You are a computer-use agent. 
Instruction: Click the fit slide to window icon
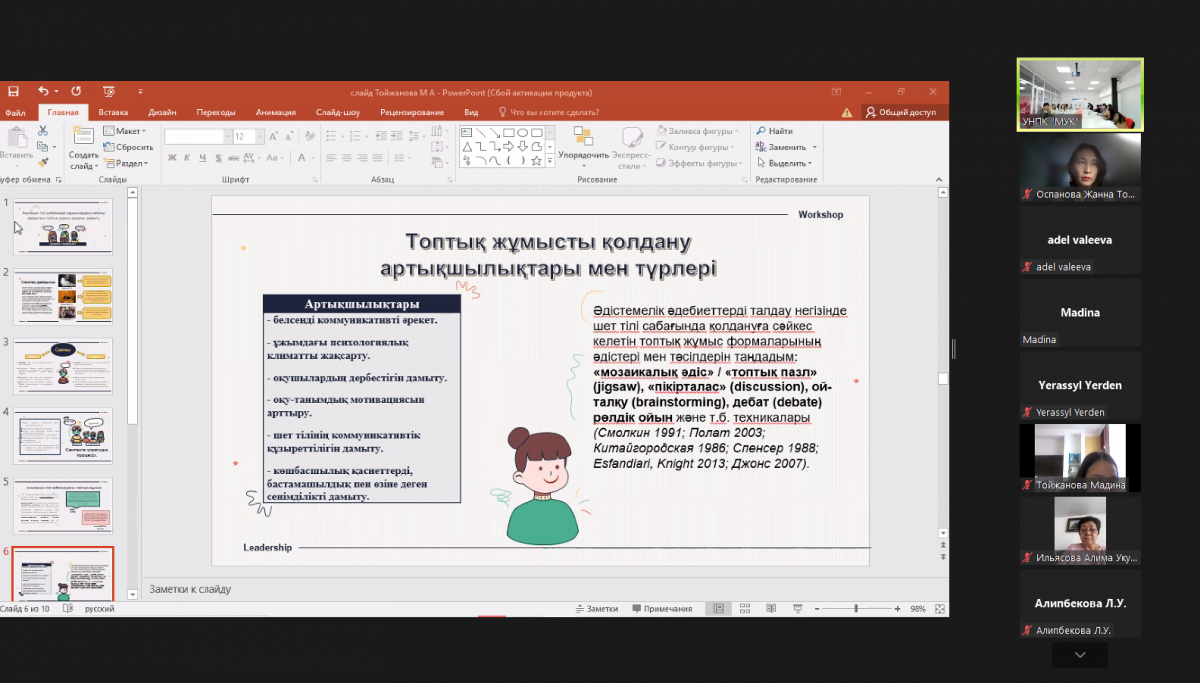(940, 608)
